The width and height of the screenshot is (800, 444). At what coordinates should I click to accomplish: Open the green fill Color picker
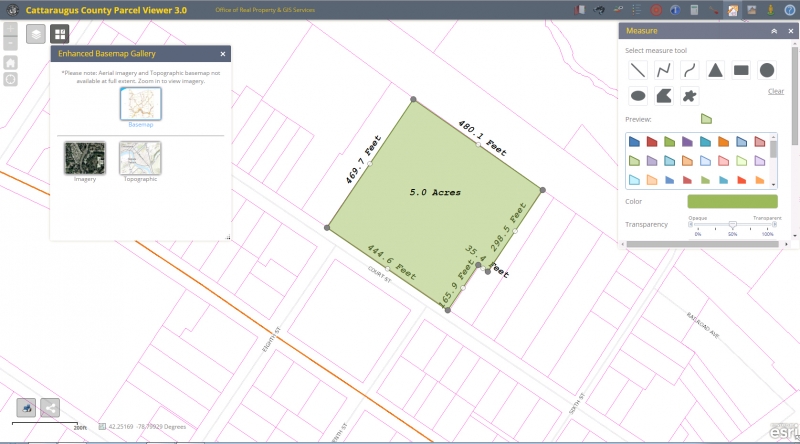click(x=732, y=202)
